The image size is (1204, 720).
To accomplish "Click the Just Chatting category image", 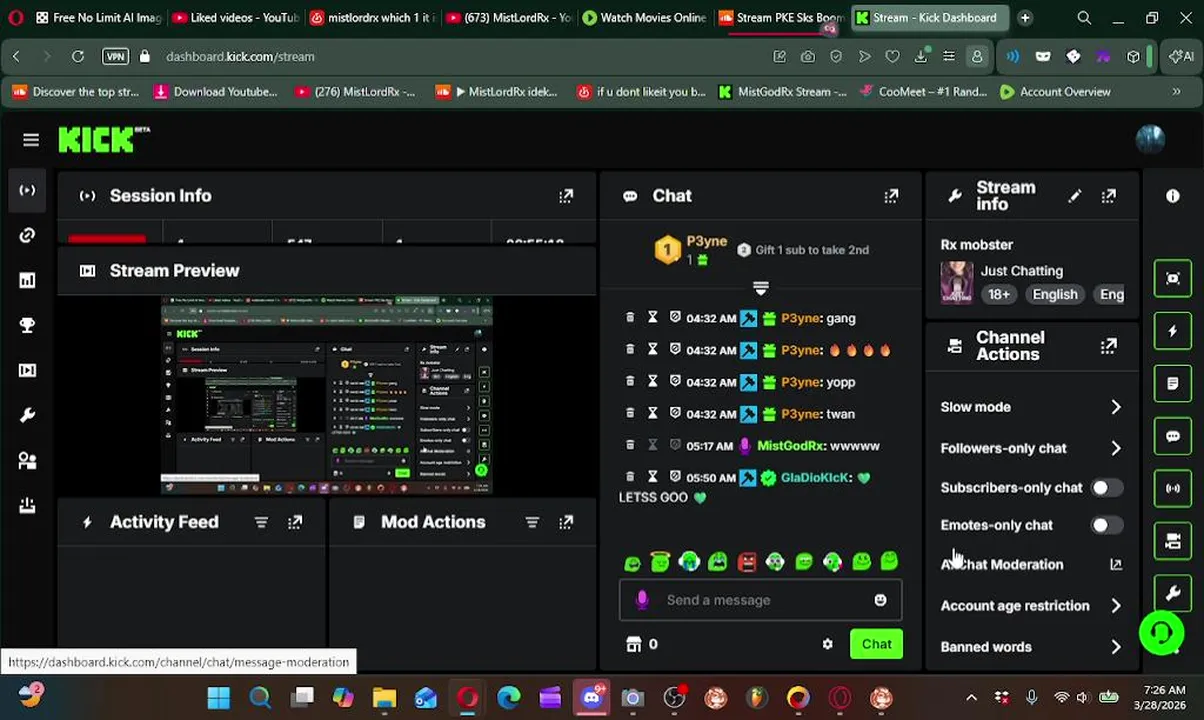I will [957, 283].
